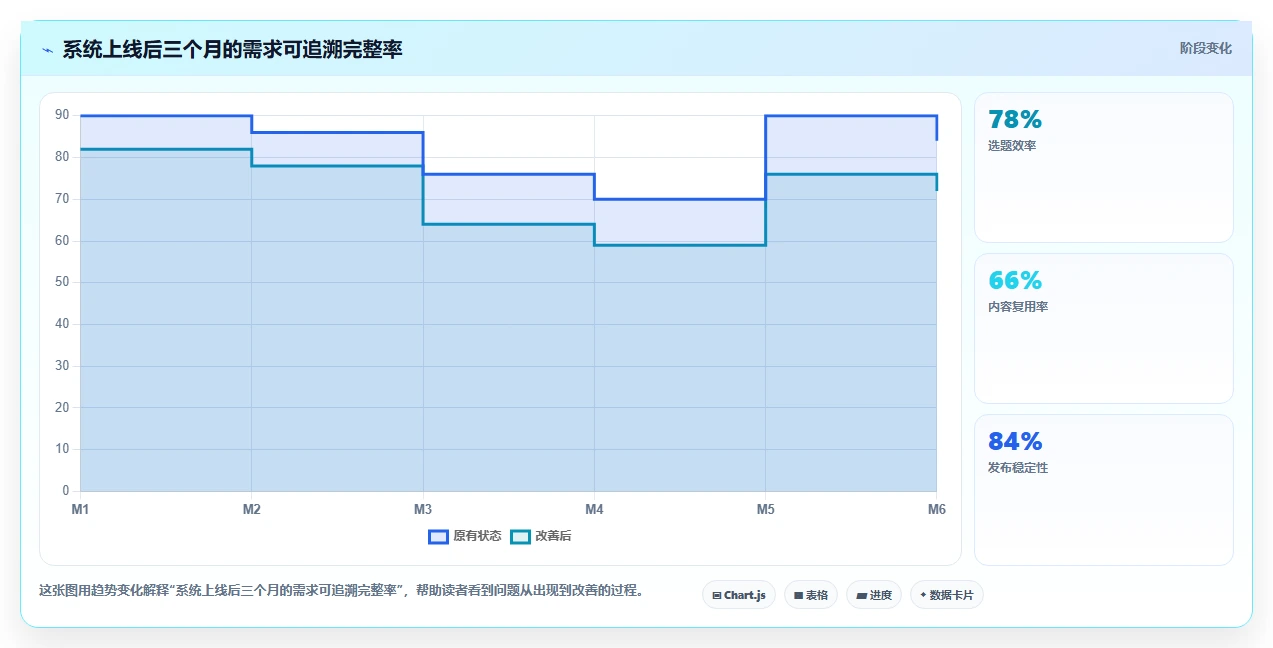Click the 改善后 legend label
This screenshot has width=1273, height=648.
[x=553, y=536]
